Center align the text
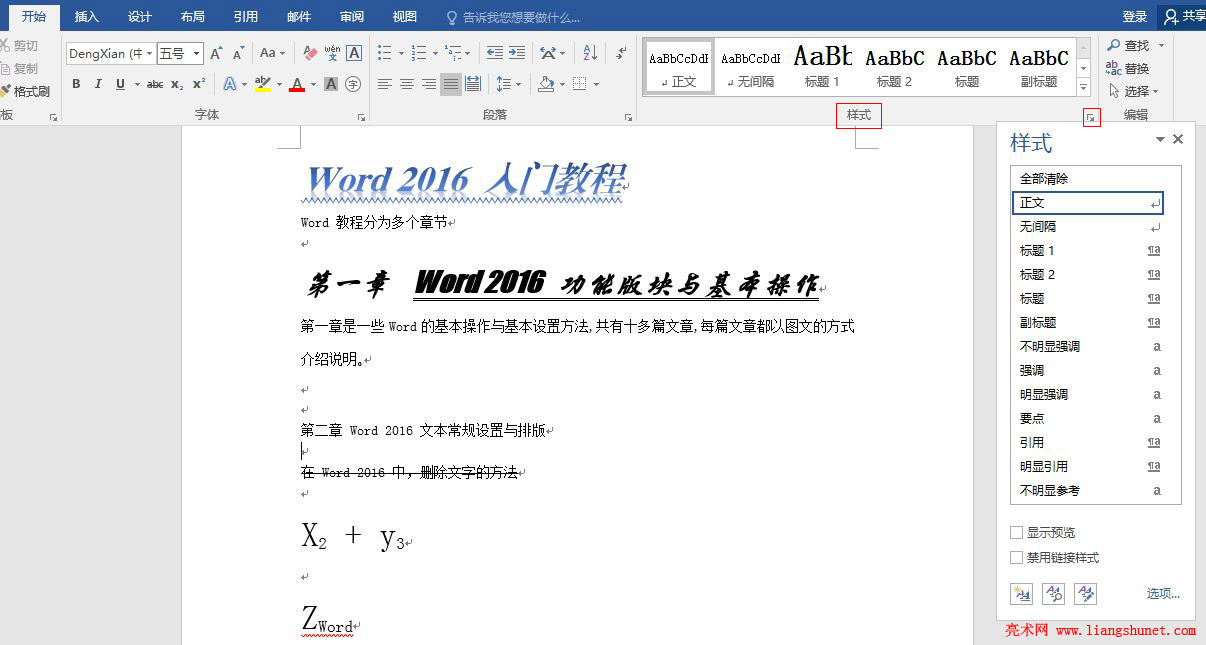Image resolution: width=1206 pixels, height=645 pixels. pos(407,84)
